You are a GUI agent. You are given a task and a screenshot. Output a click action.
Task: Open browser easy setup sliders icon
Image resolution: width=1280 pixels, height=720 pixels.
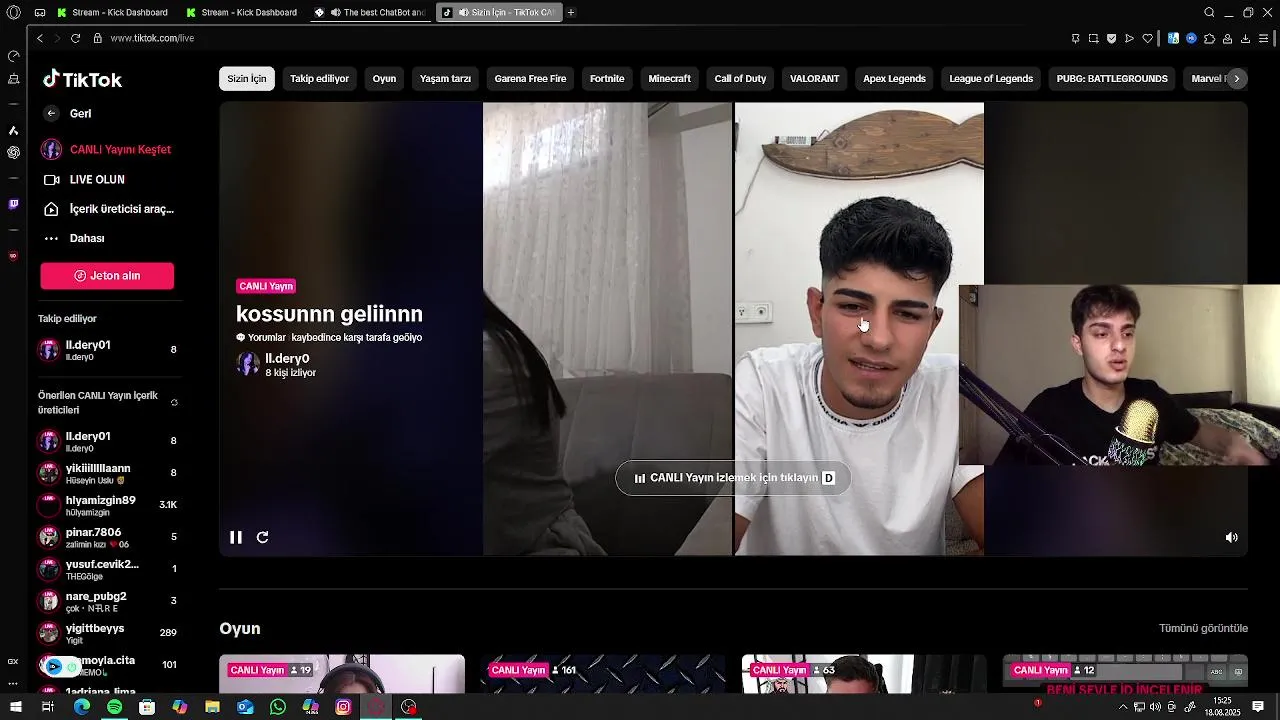click(x=1264, y=38)
